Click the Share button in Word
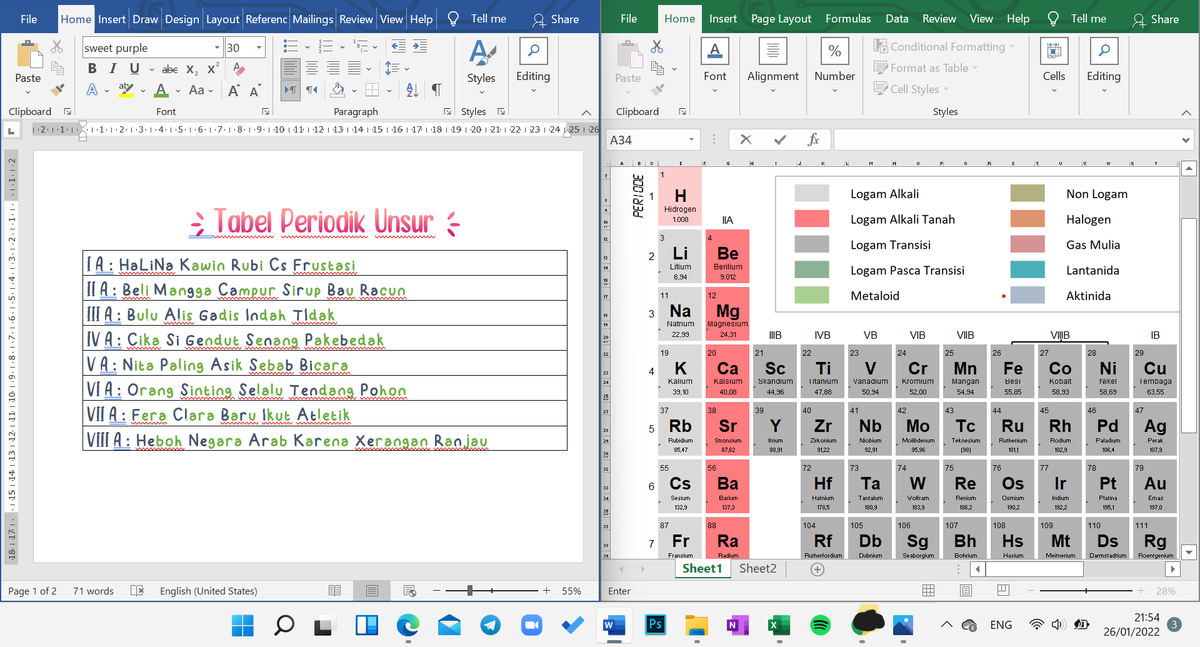1200x647 pixels. pyautogui.click(x=556, y=19)
